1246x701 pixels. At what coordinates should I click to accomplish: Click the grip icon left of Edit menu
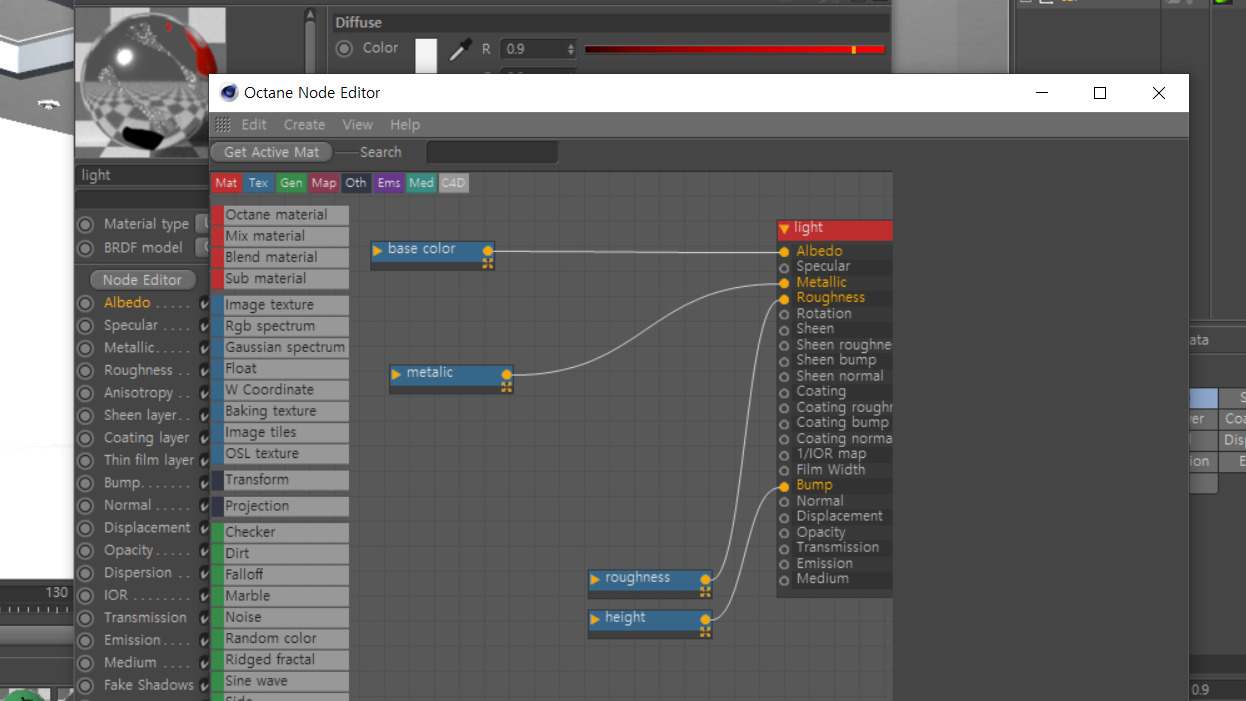click(x=223, y=125)
